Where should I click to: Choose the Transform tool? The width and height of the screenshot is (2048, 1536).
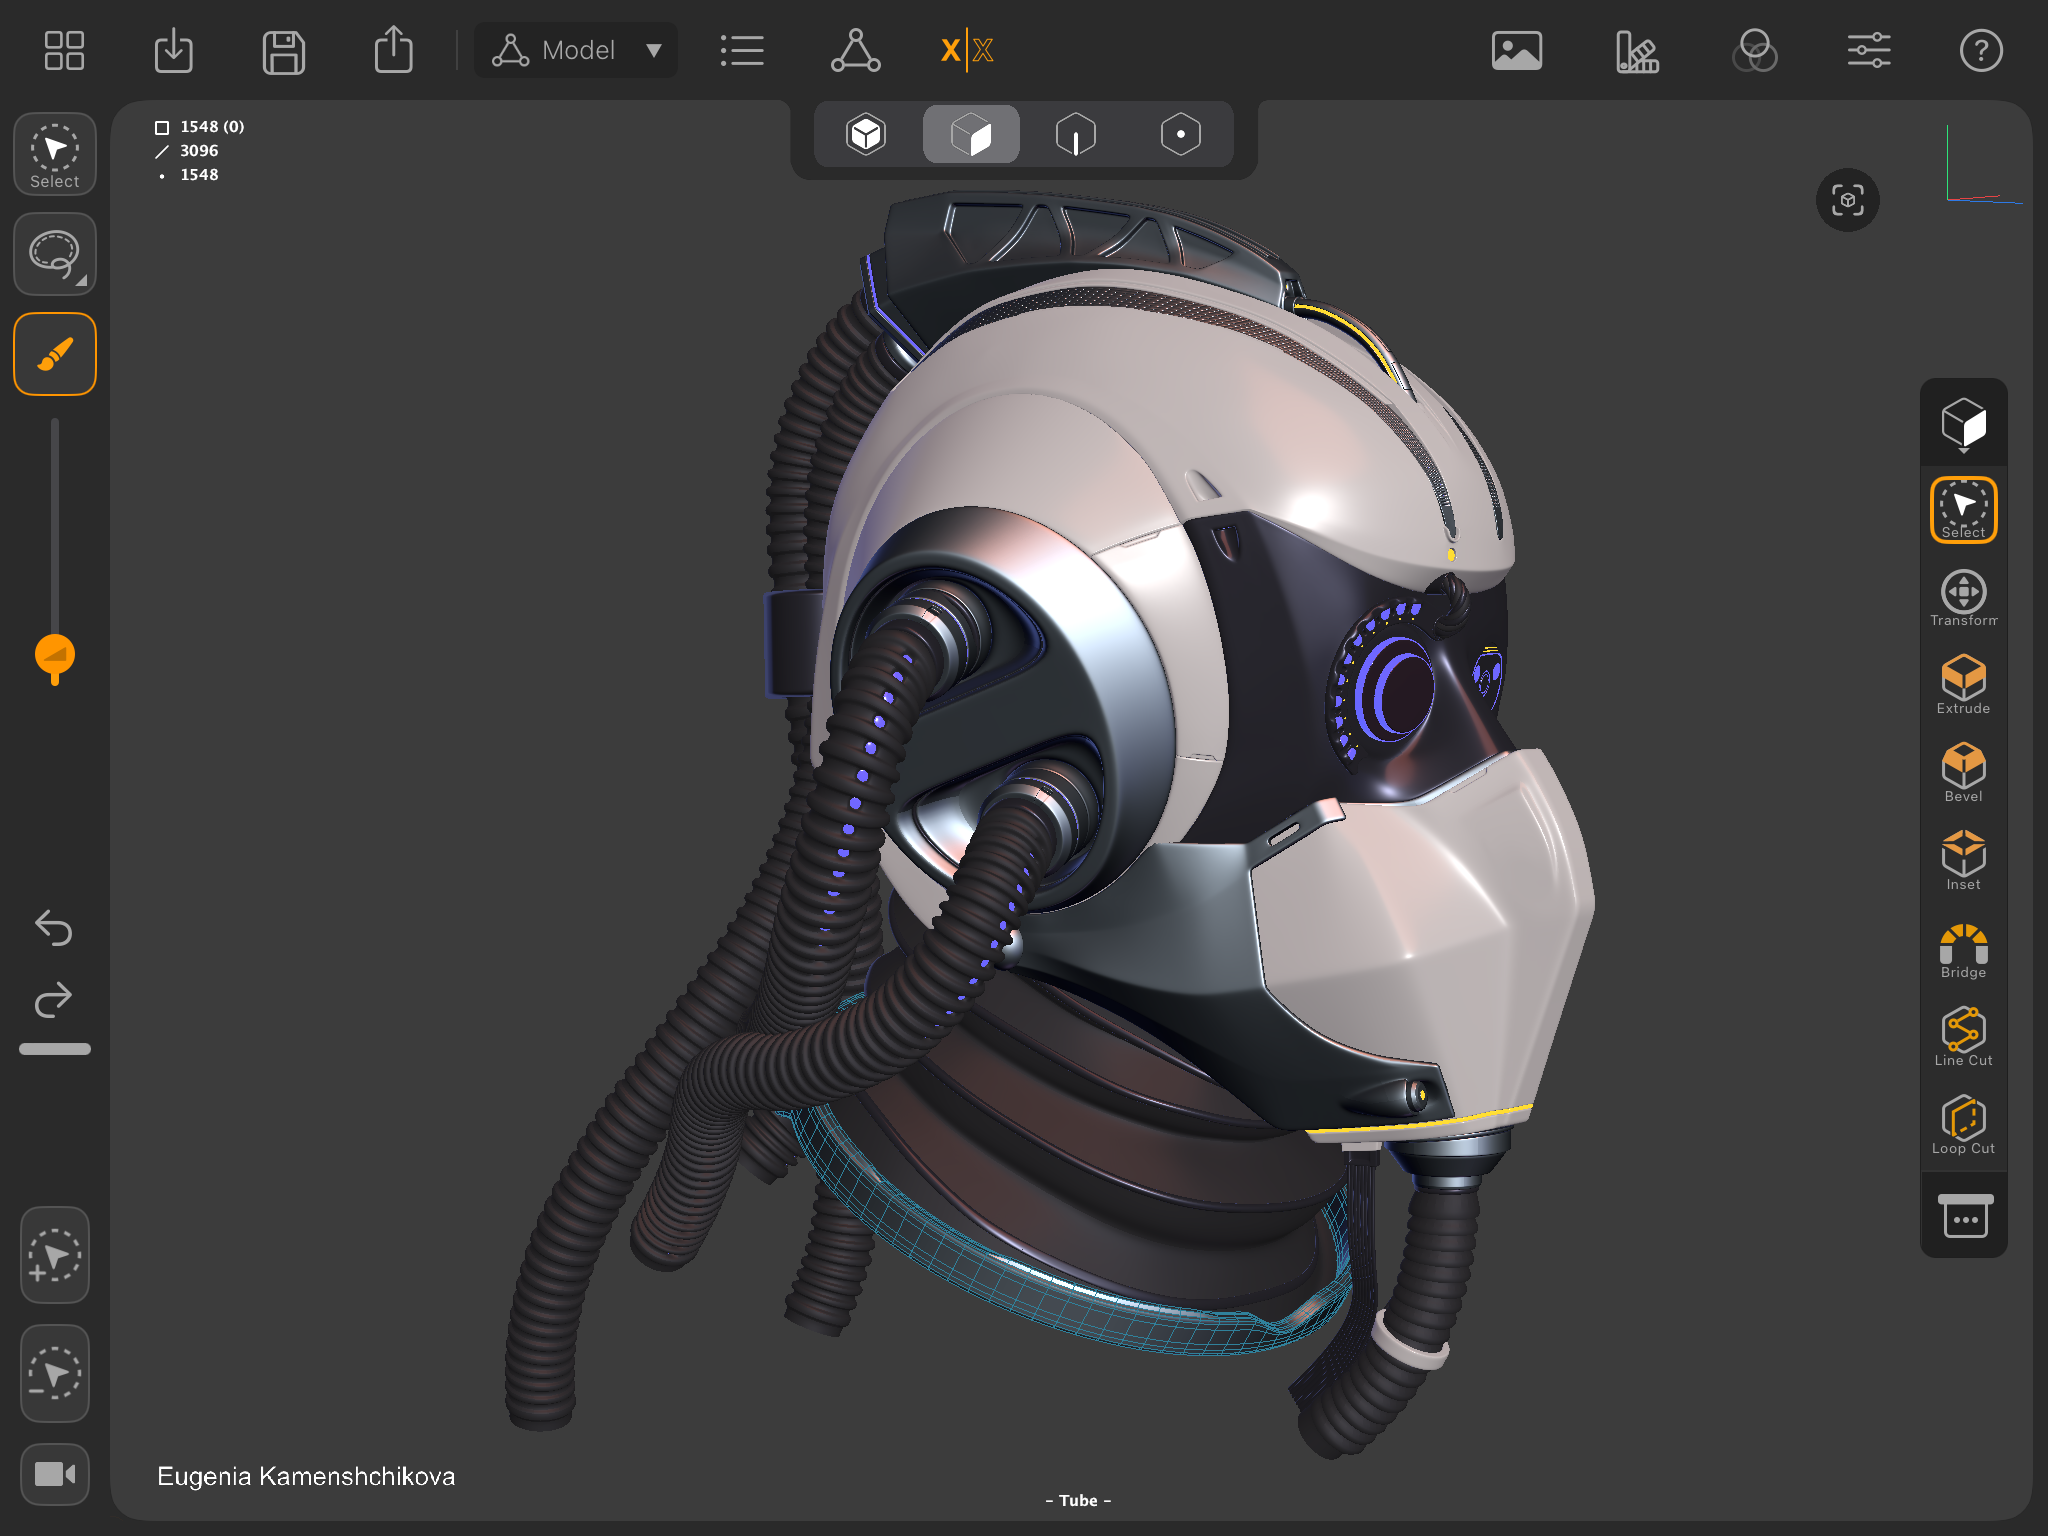point(1964,598)
